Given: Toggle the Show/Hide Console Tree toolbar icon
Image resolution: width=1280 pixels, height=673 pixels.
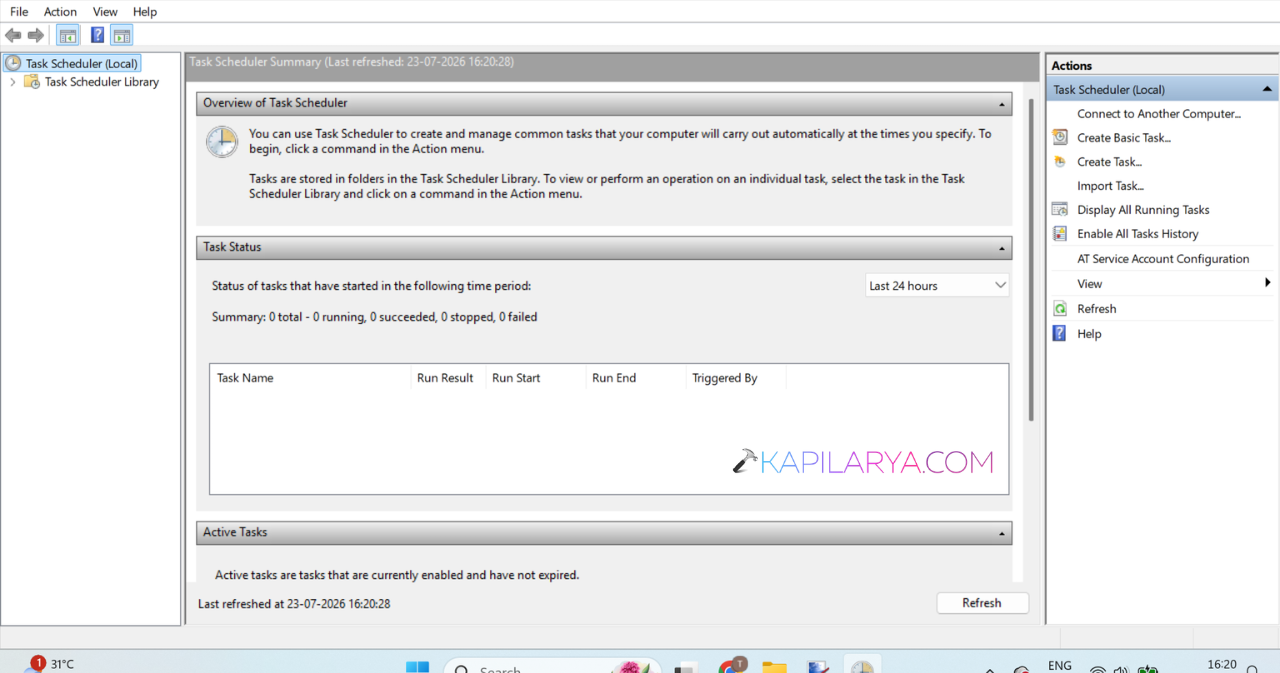Looking at the screenshot, I should [x=68, y=36].
